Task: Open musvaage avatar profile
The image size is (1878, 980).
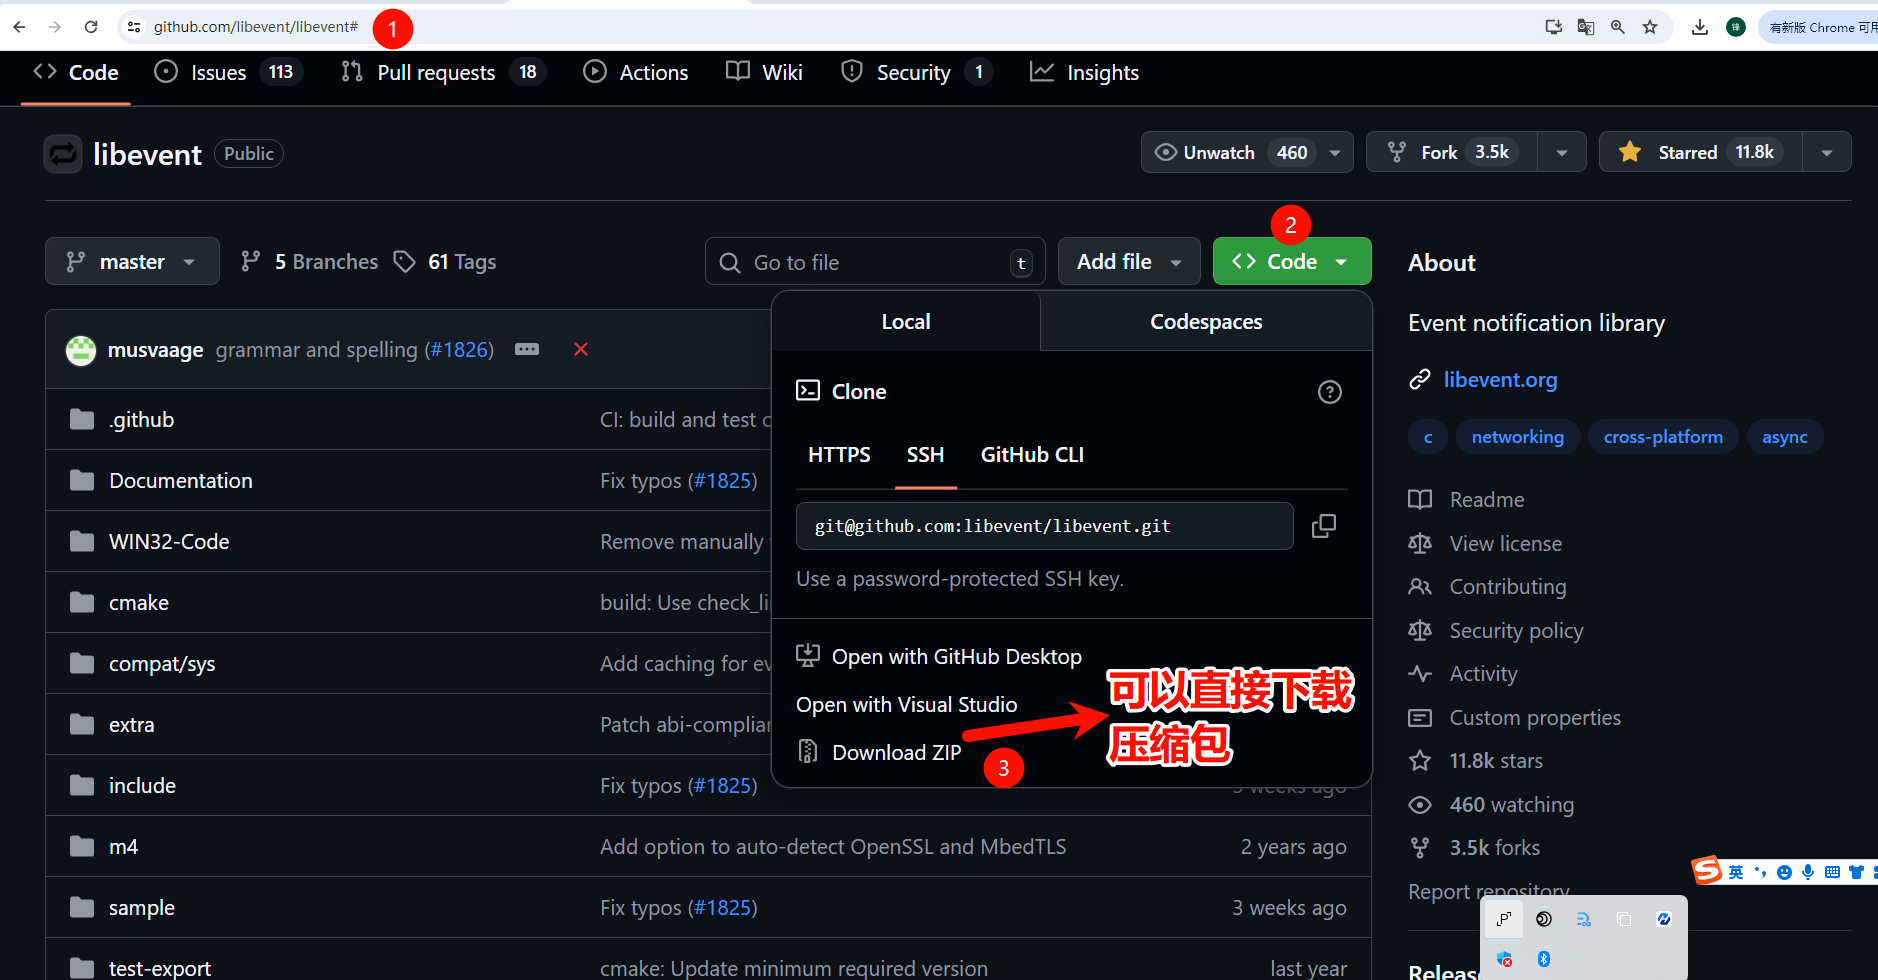Action: click(81, 350)
